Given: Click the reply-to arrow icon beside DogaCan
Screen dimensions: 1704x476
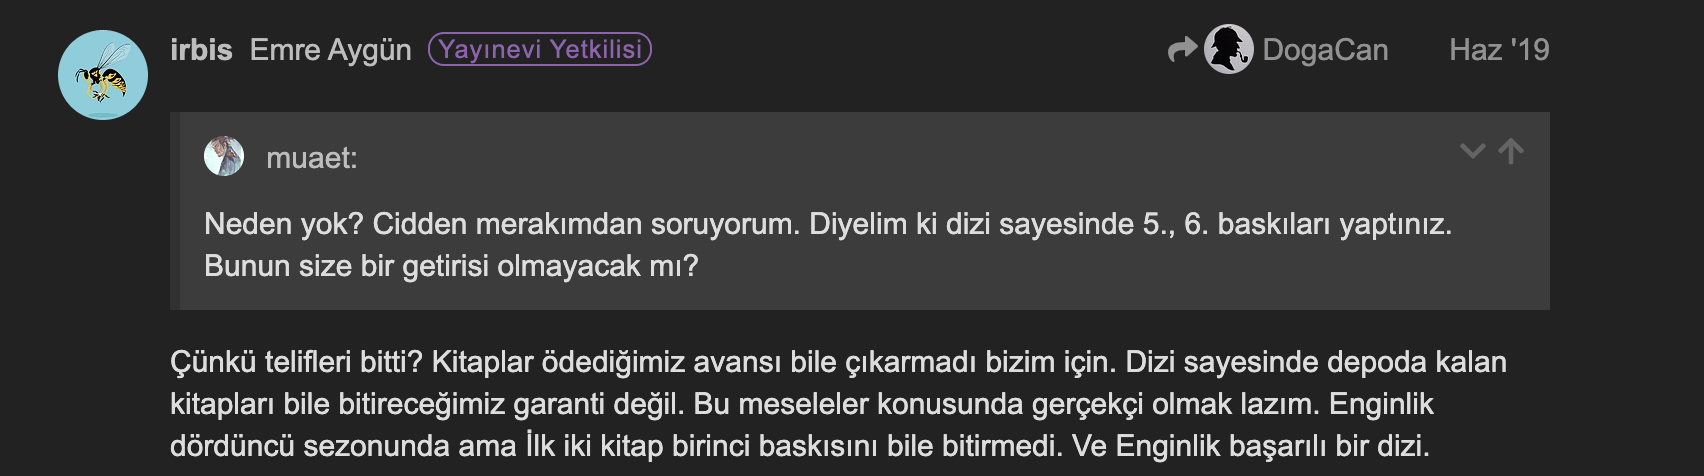Looking at the screenshot, I should point(1182,49).
